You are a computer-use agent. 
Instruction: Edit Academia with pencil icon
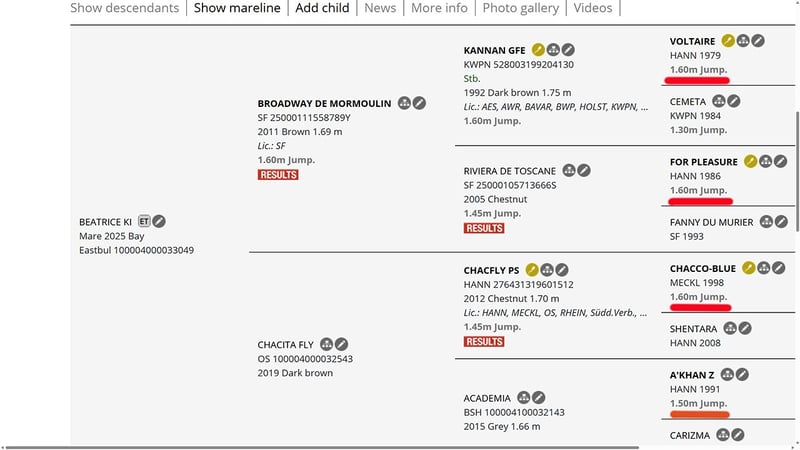coord(539,397)
